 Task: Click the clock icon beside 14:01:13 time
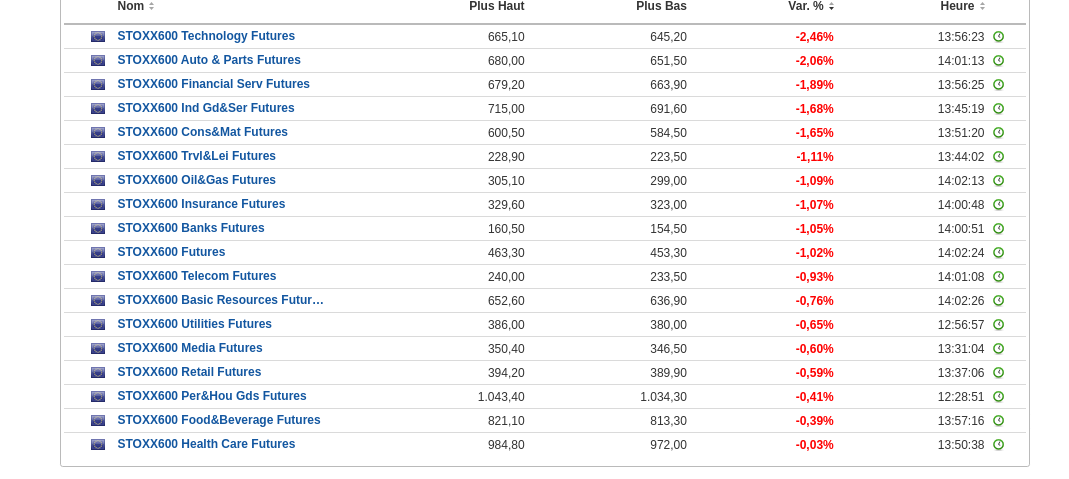[998, 61]
